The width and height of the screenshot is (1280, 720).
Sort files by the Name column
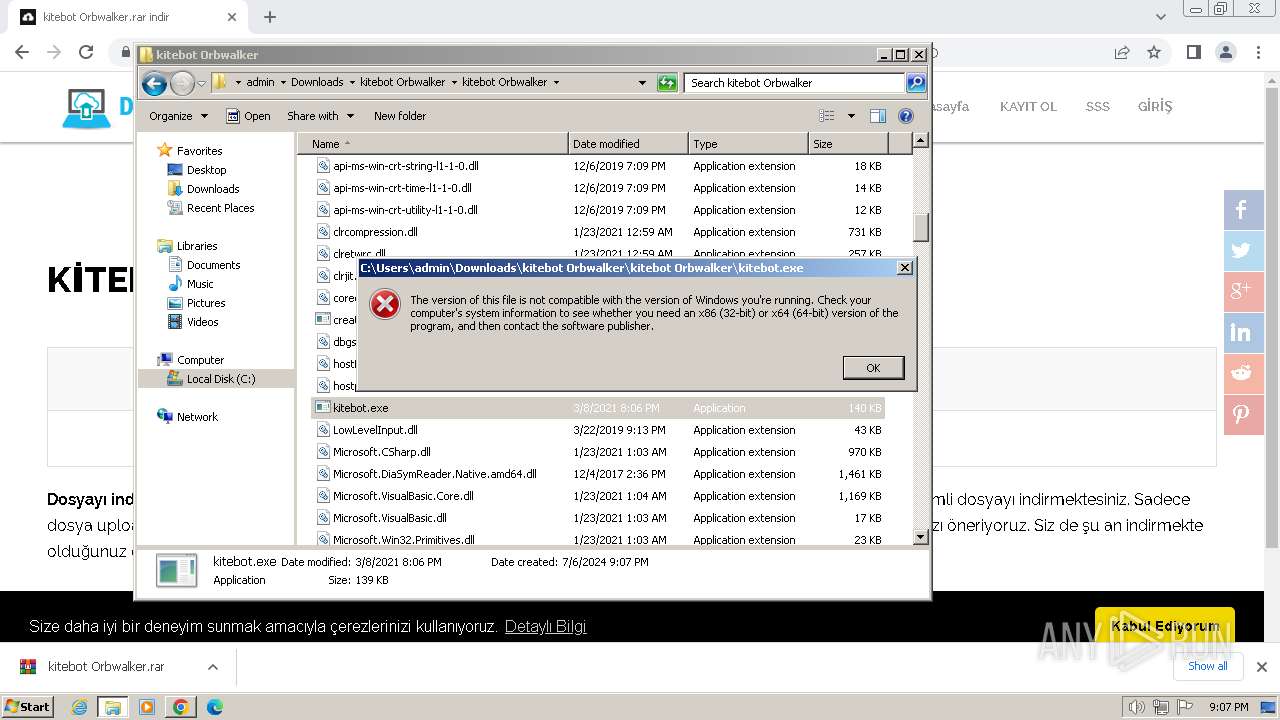(x=432, y=144)
